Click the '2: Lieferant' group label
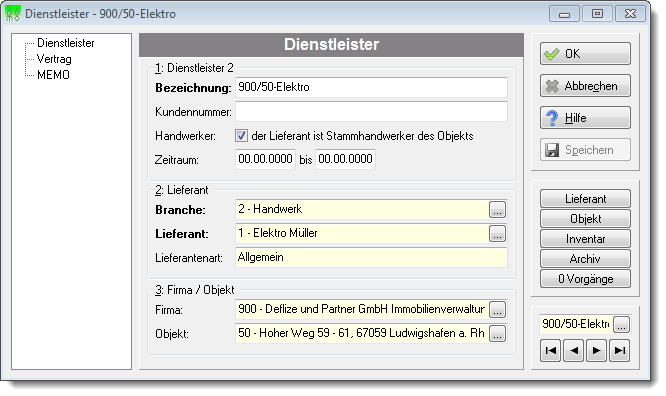This screenshot has height=396, width=666. point(181,190)
